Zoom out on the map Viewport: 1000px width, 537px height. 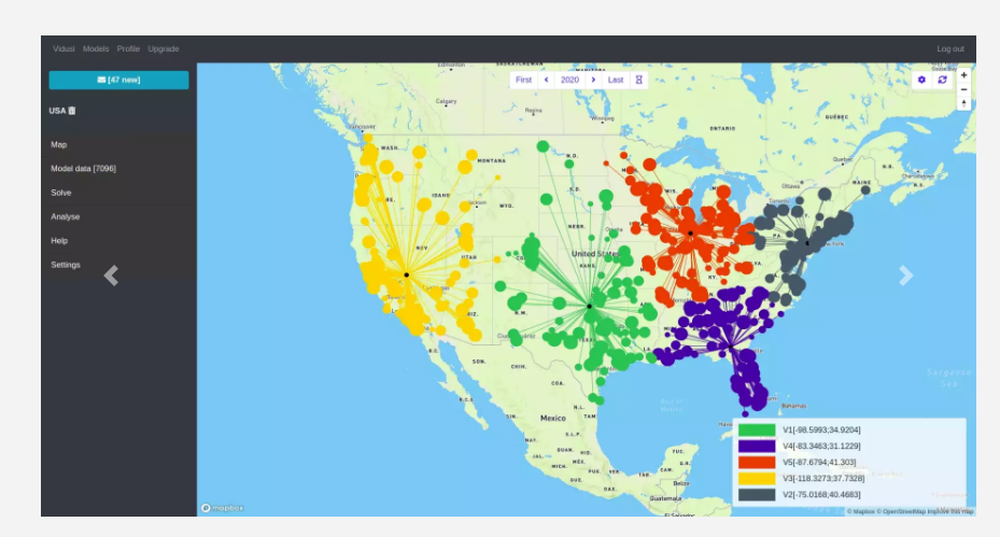tap(964, 89)
